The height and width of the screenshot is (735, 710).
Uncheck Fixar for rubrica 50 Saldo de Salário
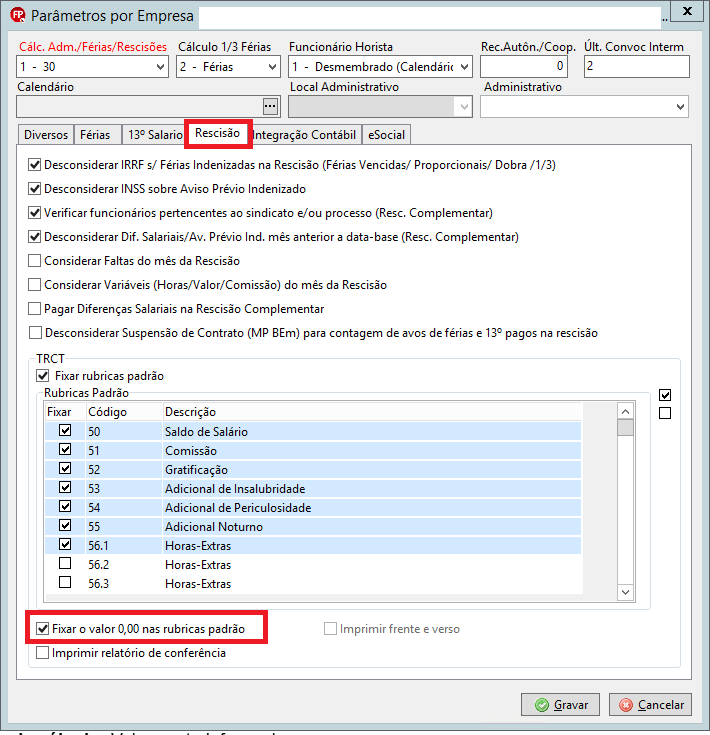coord(65,430)
